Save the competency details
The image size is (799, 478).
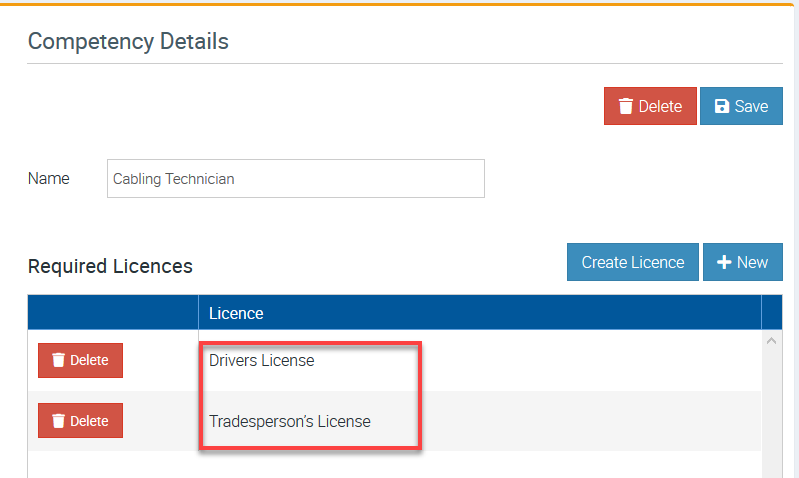[x=741, y=106]
